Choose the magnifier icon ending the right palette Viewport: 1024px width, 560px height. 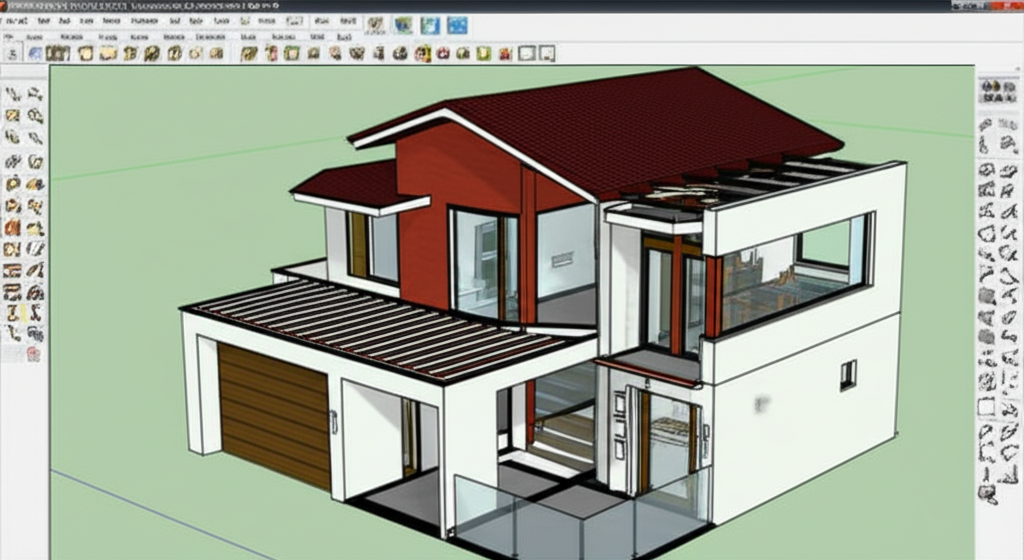[987, 493]
